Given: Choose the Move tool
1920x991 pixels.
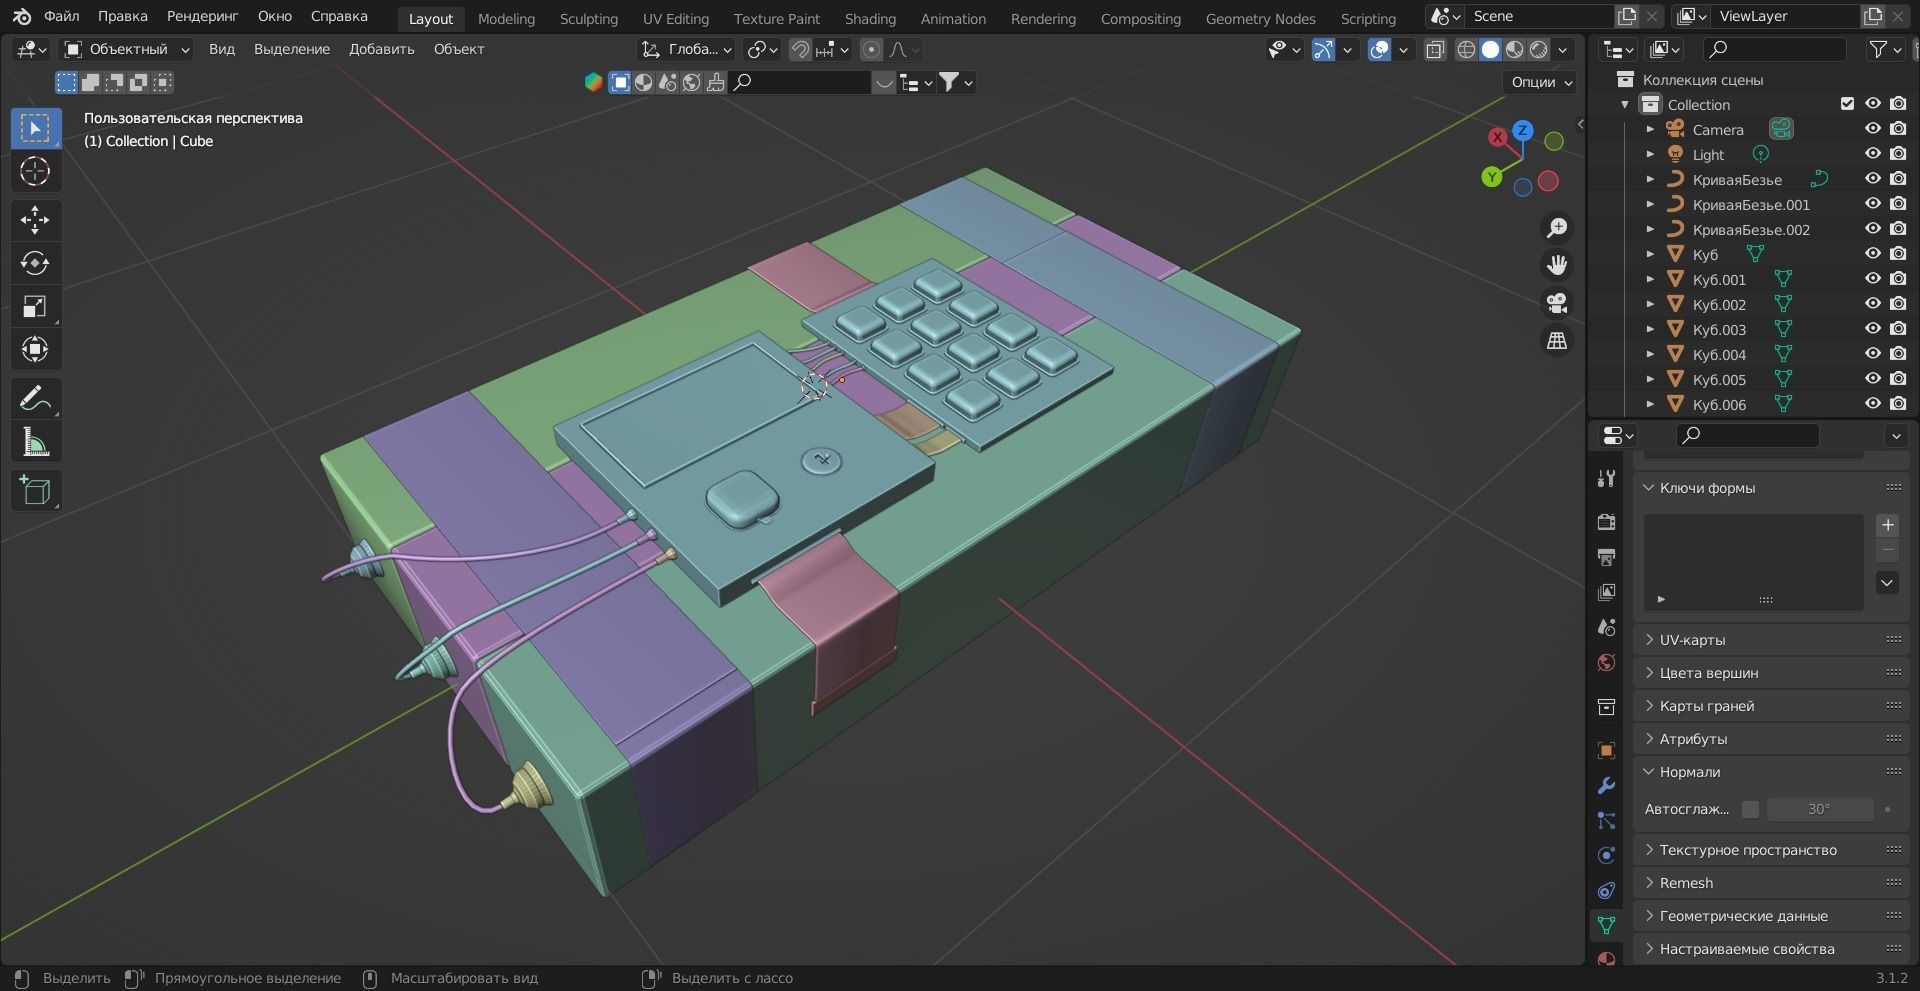Looking at the screenshot, I should (x=35, y=220).
